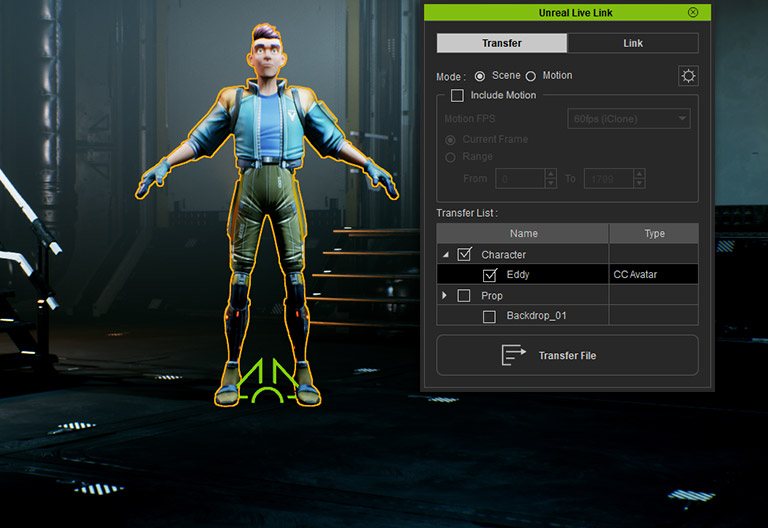Select Scene mode radio button

pyautogui.click(x=480, y=76)
